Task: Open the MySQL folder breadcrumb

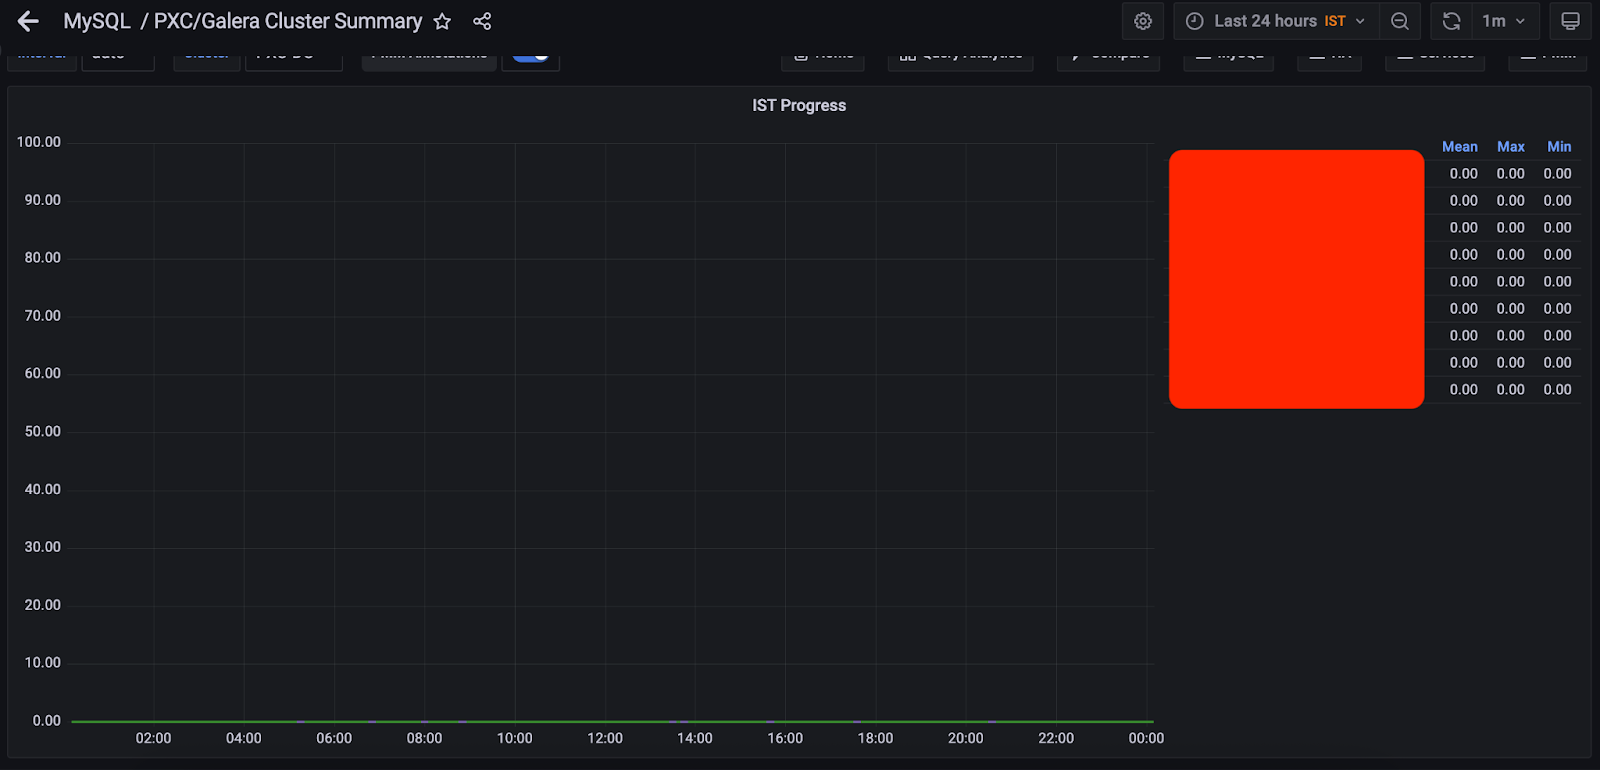Action: coord(97,21)
